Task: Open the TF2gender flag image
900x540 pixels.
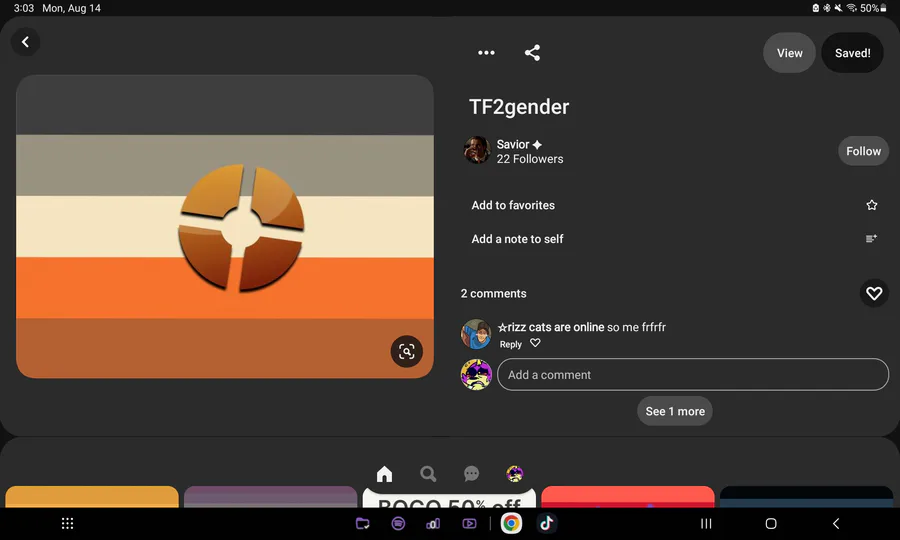Action: pyautogui.click(x=225, y=226)
